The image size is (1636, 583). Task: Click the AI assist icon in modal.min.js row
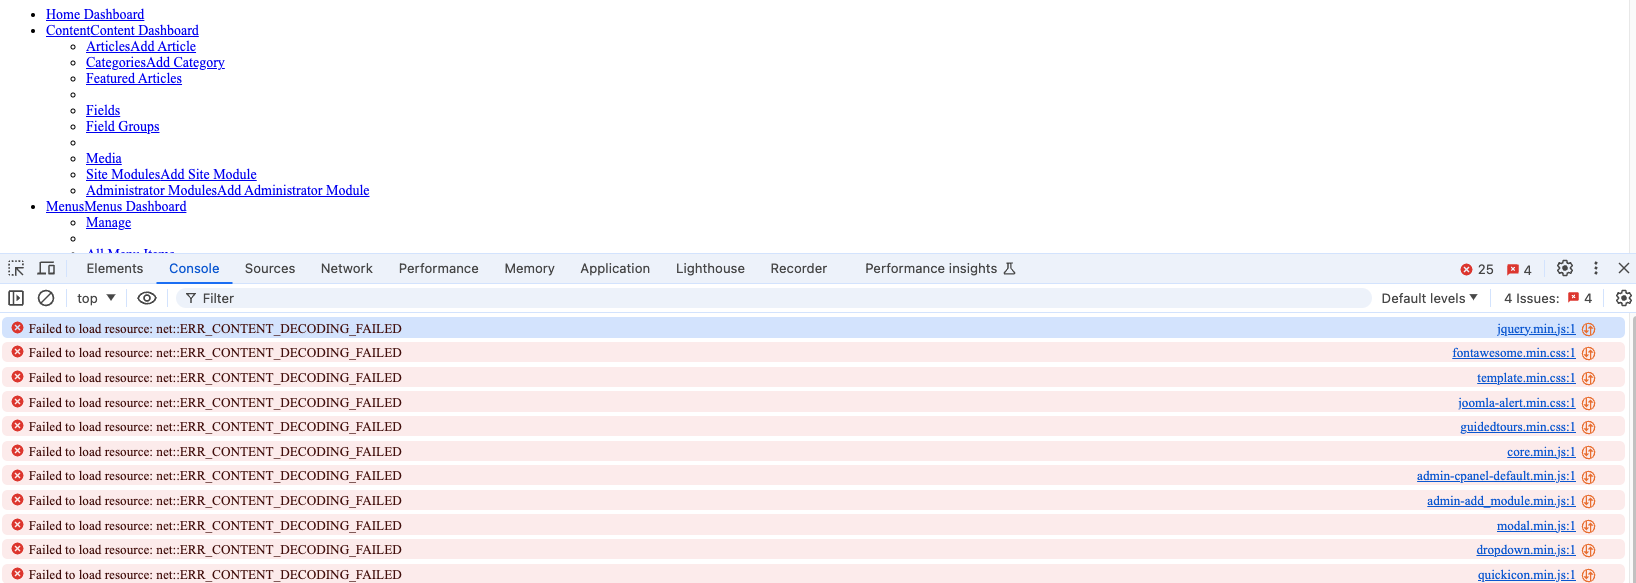pos(1589,526)
